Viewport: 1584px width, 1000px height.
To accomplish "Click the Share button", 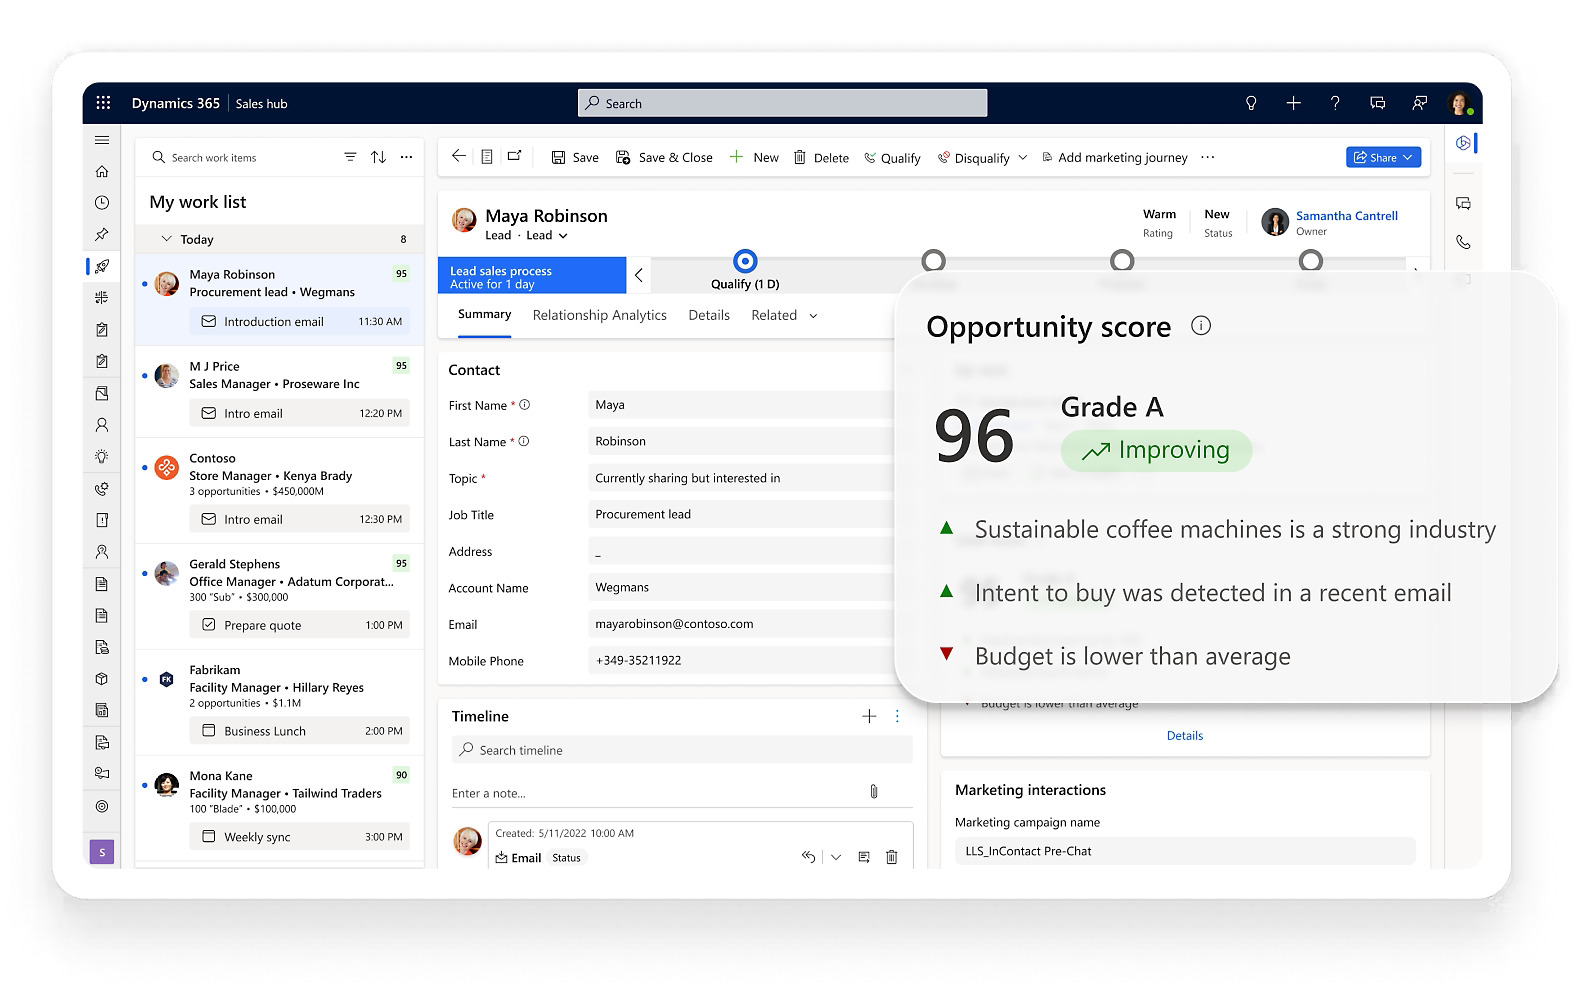I will 1383,157.
